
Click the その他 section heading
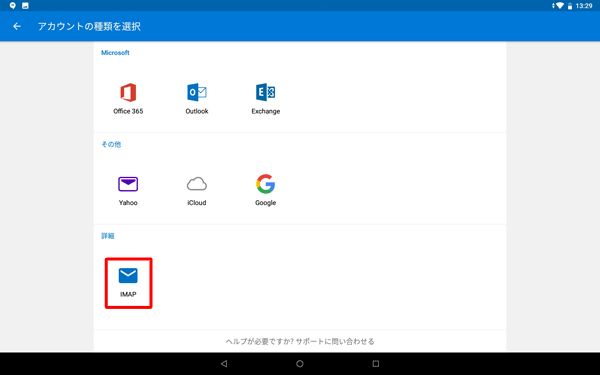[111, 144]
